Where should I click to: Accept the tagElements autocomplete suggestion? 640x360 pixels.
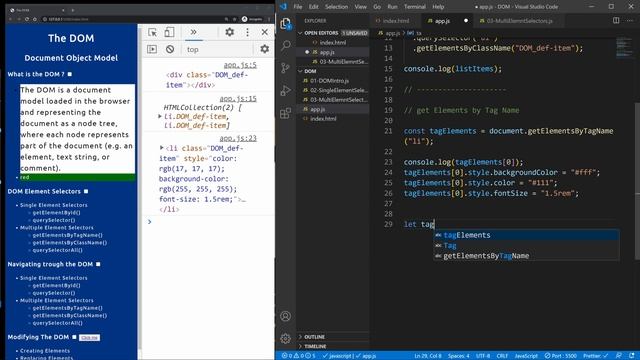[526, 235]
